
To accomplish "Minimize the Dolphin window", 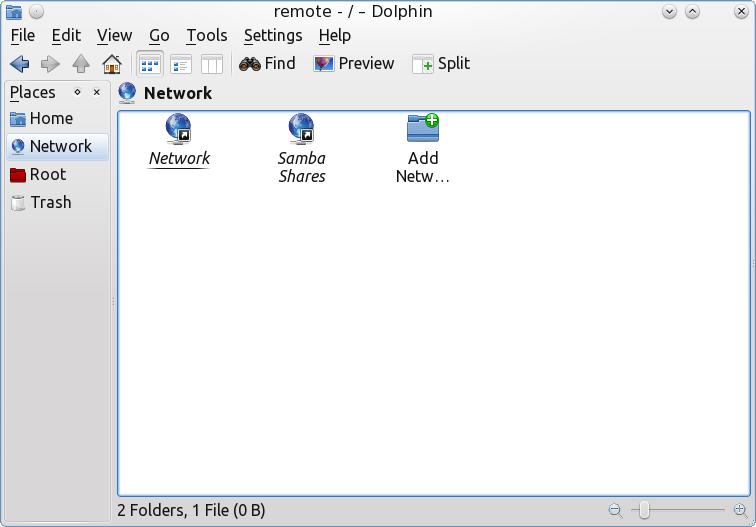I will [669, 12].
